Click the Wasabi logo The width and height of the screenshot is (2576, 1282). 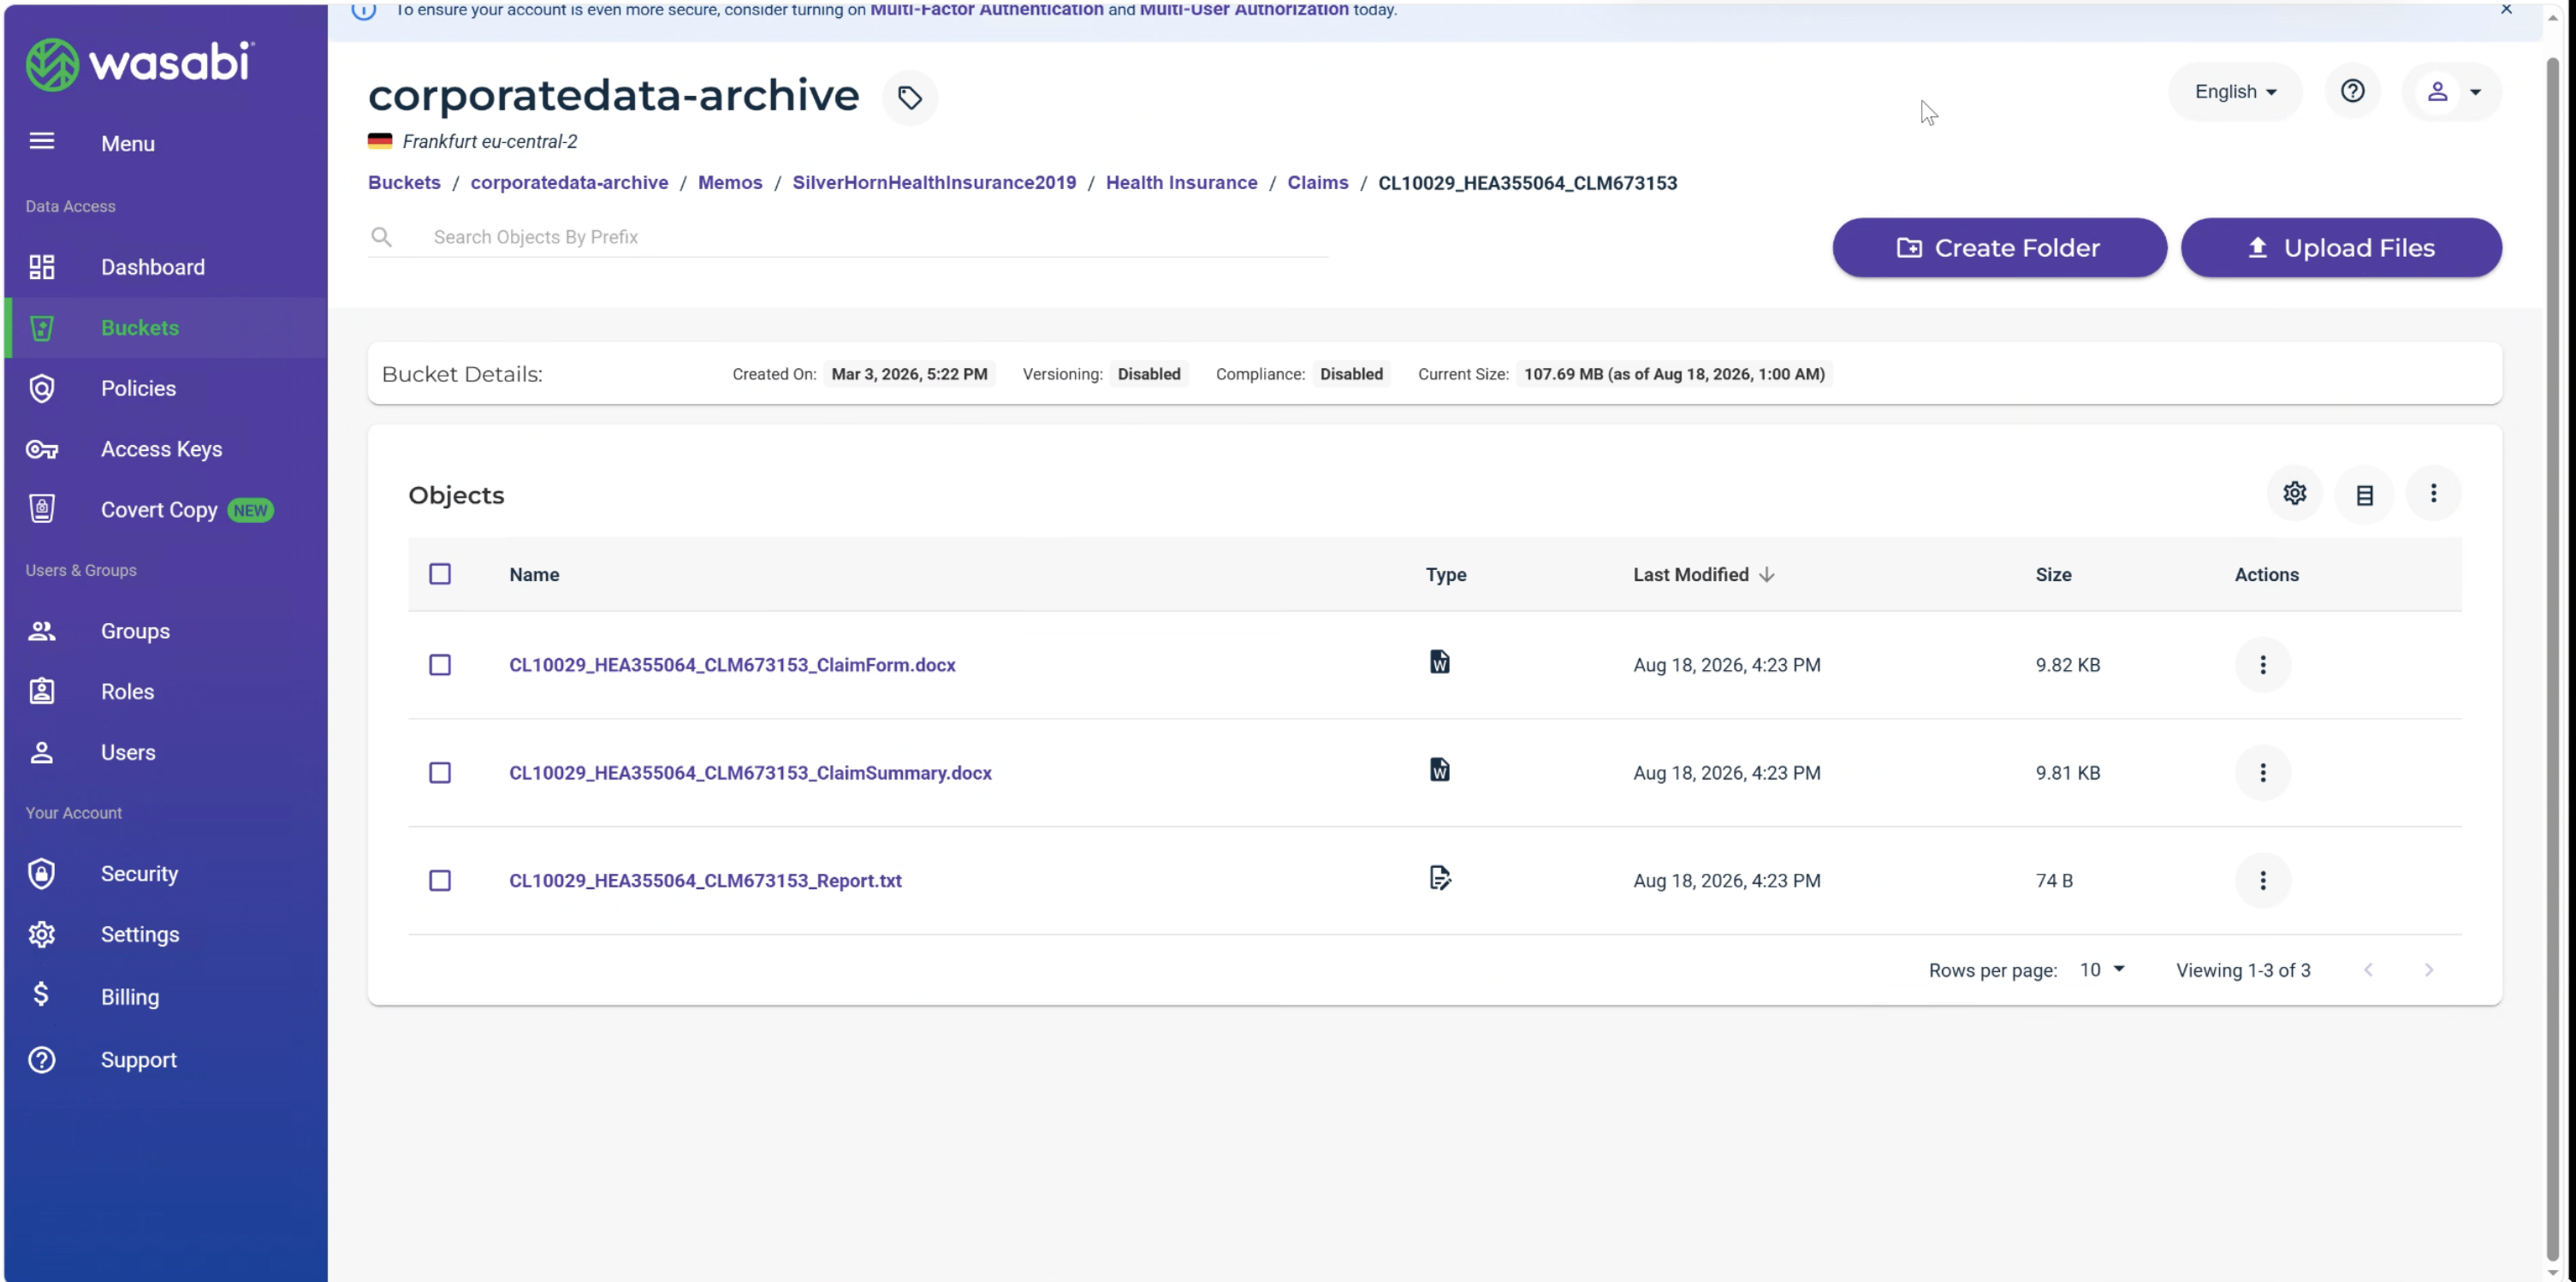tap(140, 64)
